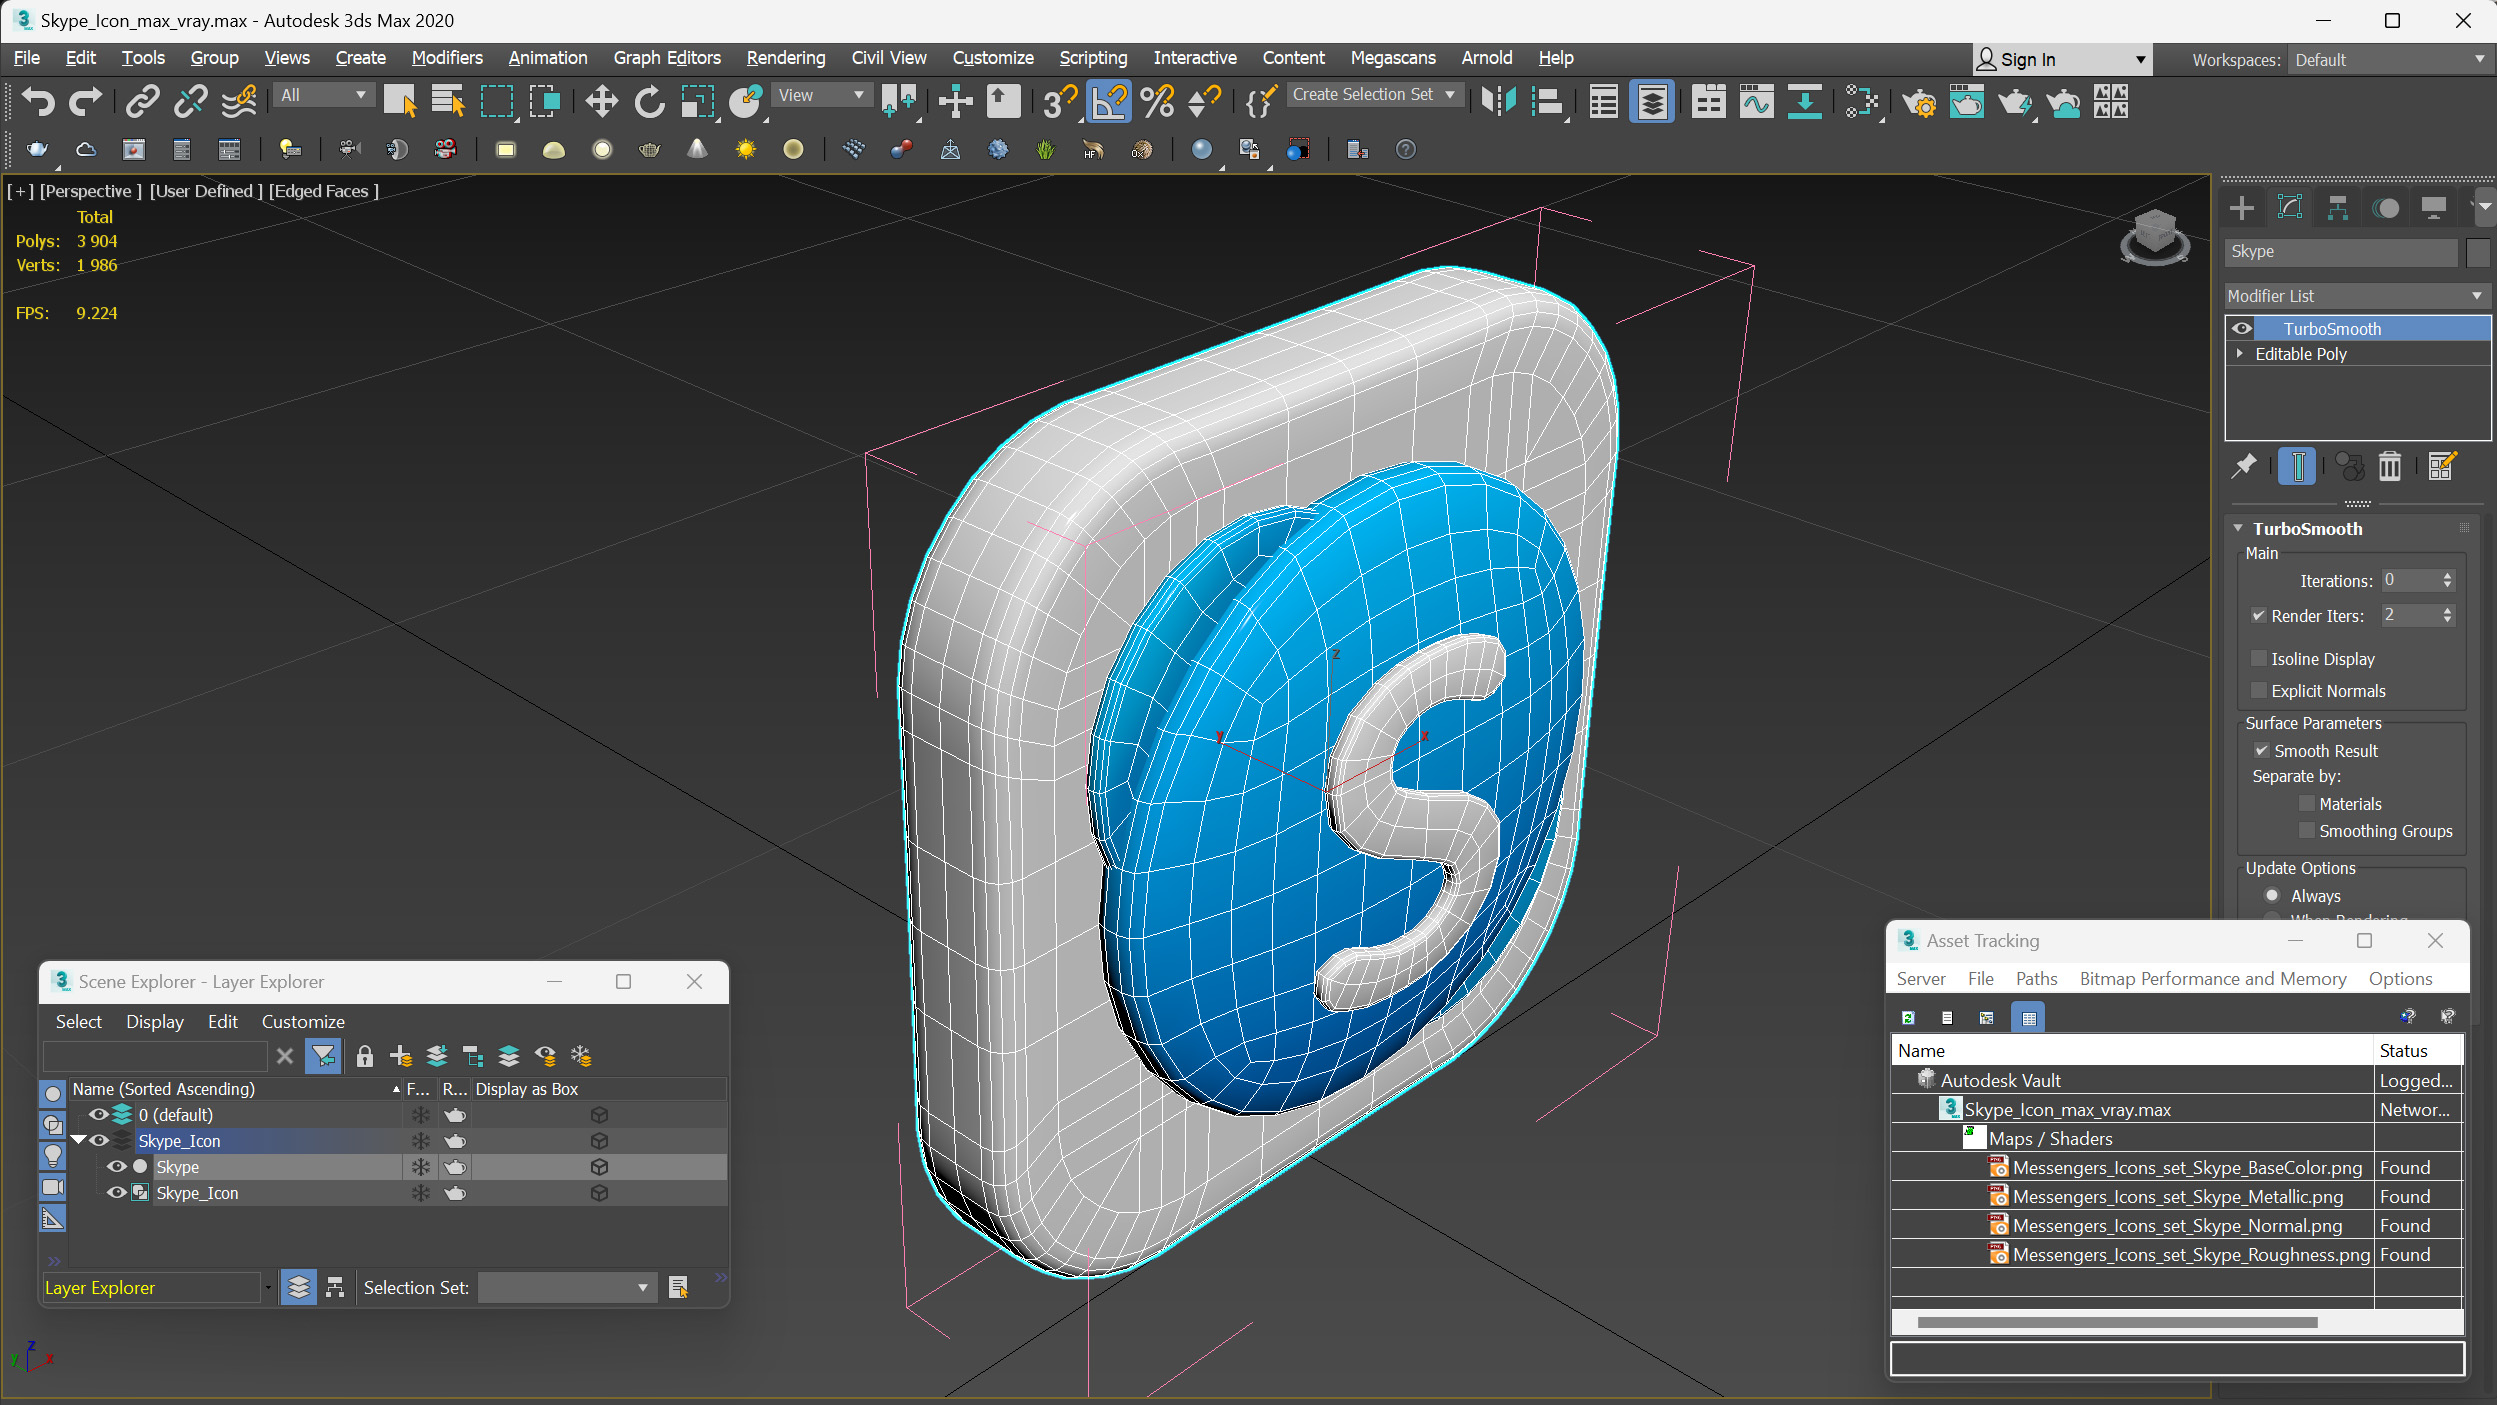Open the Create Selection Set dropdown
Image resolution: width=2497 pixels, height=1405 pixels.
point(1375,94)
